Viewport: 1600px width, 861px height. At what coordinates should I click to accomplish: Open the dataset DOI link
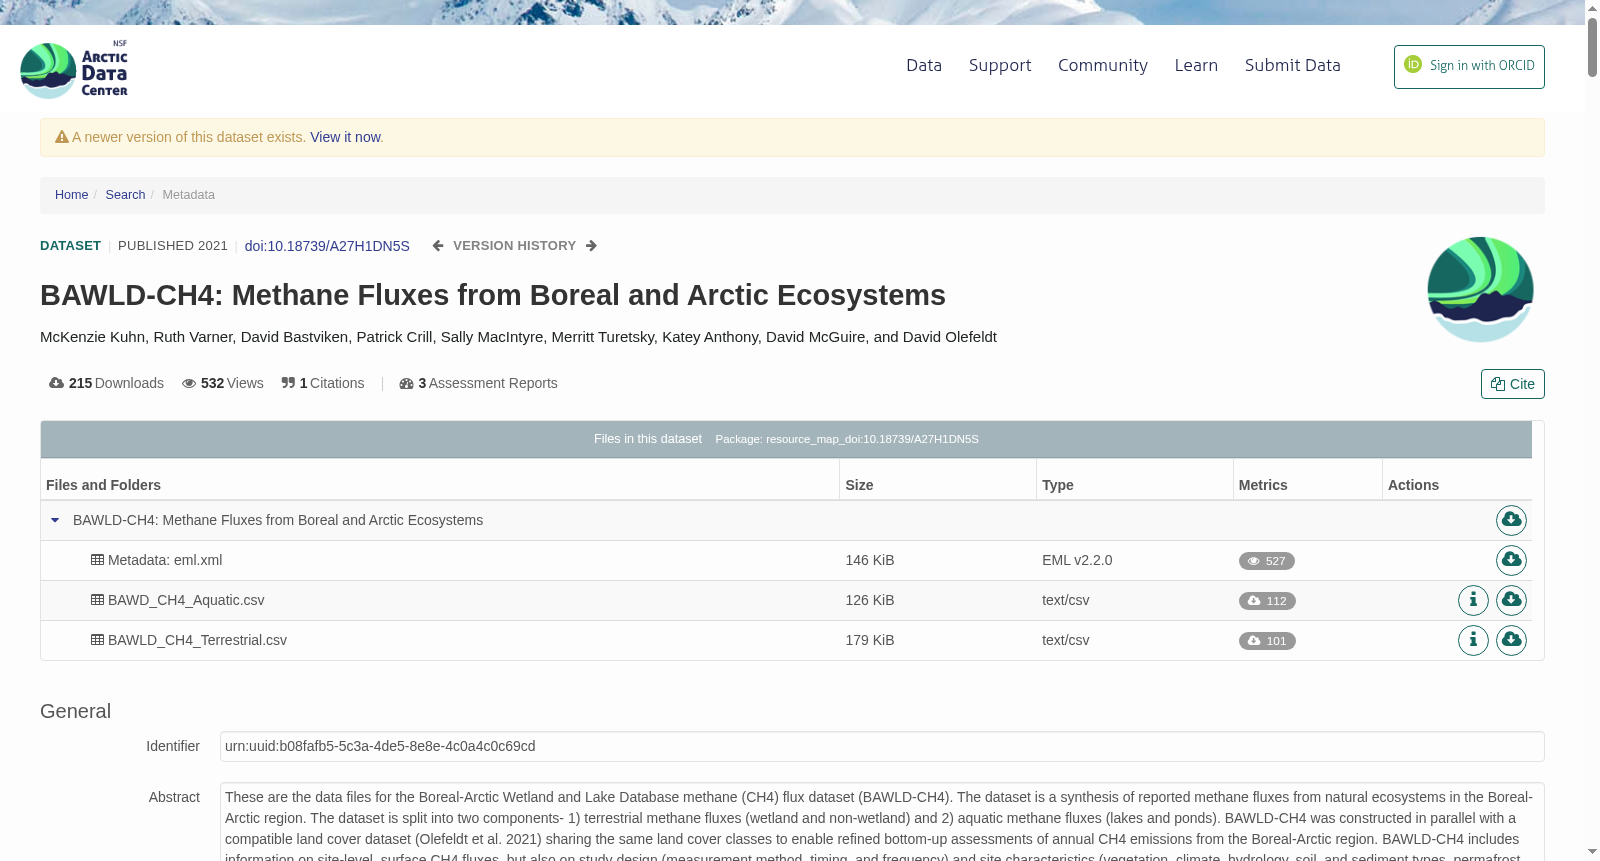tap(327, 246)
